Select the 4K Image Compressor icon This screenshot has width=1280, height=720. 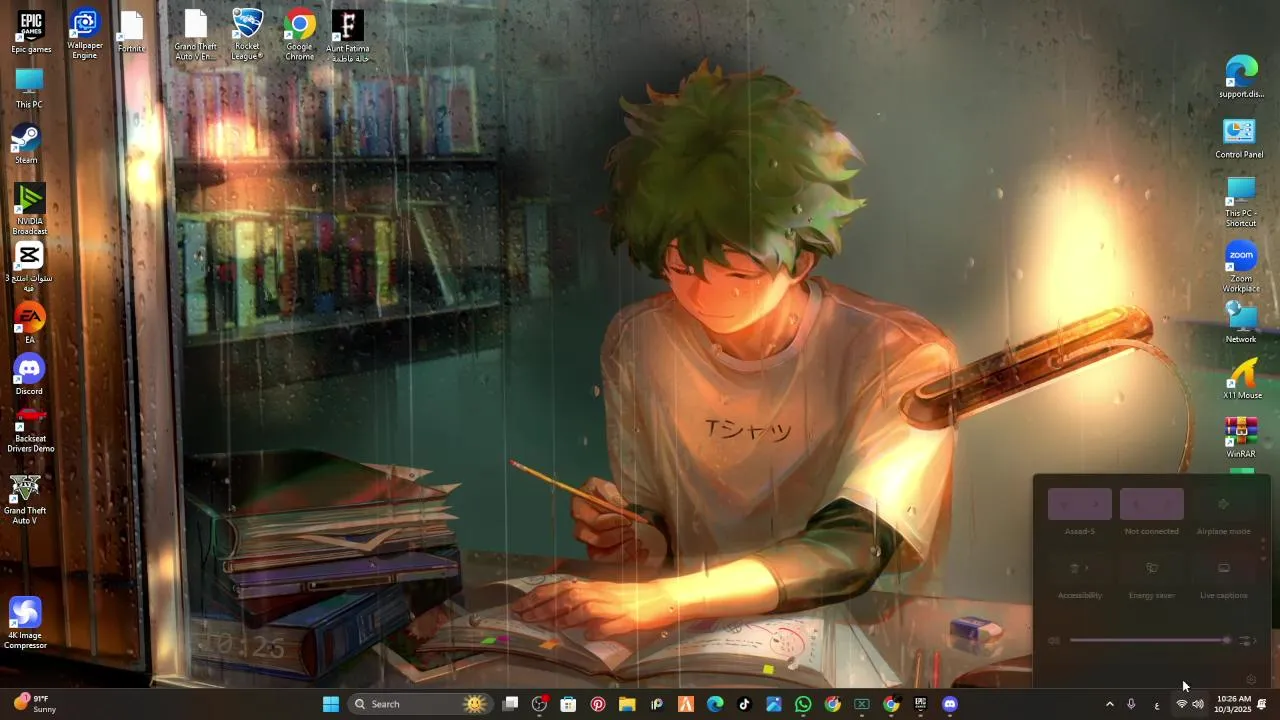click(x=25, y=623)
